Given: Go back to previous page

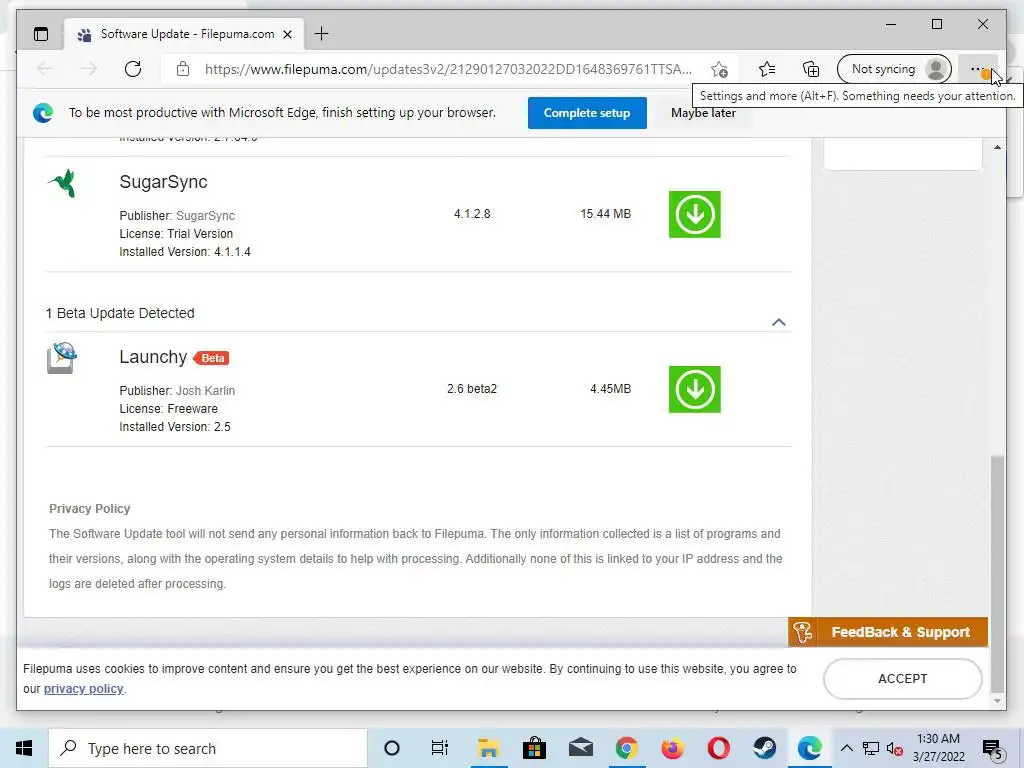Looking at the screenshot, I should point(44,69).
